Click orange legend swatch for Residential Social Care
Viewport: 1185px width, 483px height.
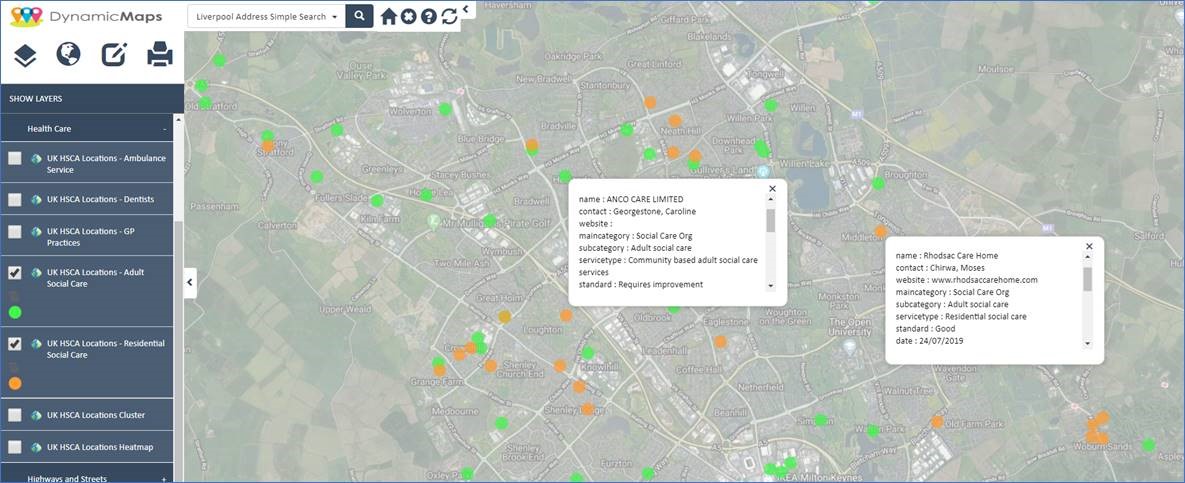pyautogui.click(x=14, y=383)
